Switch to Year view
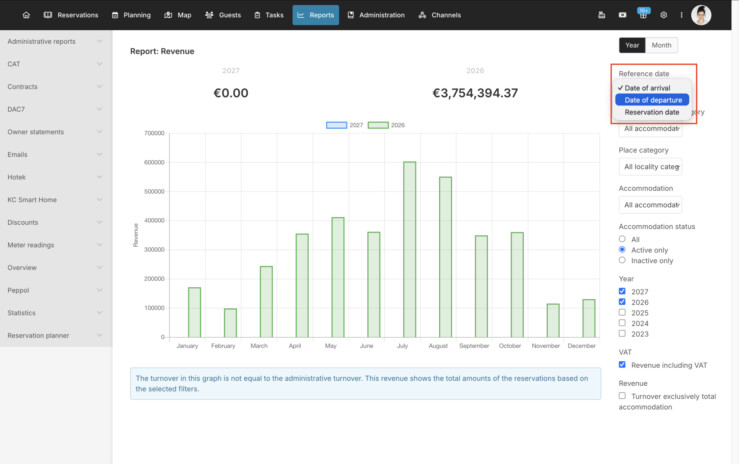This screenshot has width=739, height=464. tap(632, 45)
